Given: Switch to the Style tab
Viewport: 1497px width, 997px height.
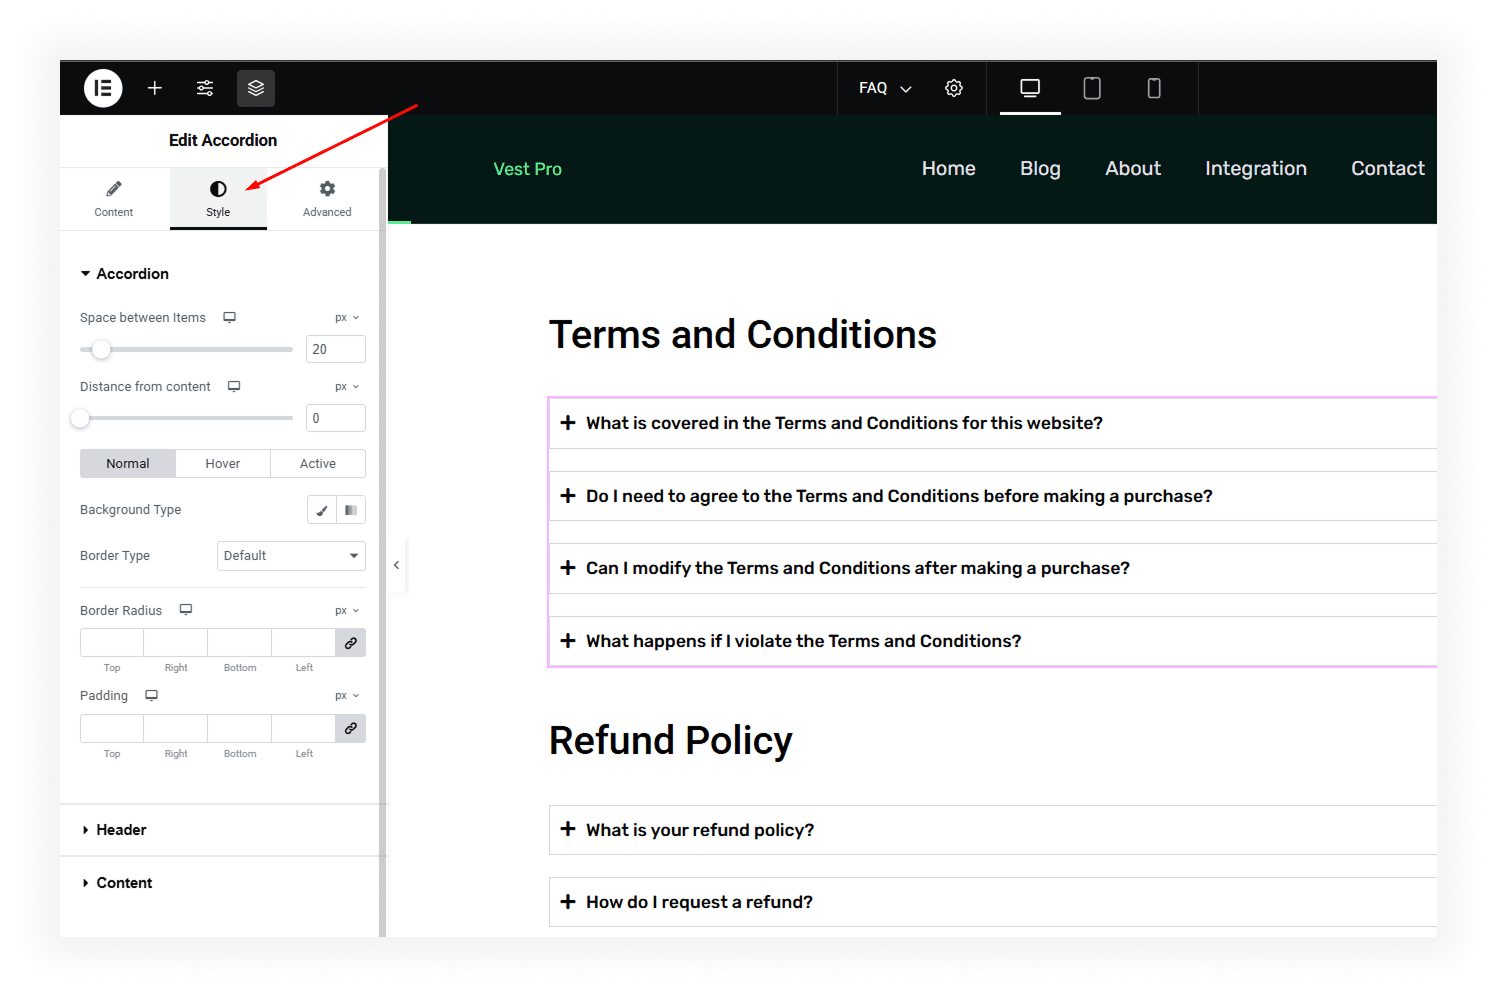Looking at the screenshot, I should [x=218, y=199].
